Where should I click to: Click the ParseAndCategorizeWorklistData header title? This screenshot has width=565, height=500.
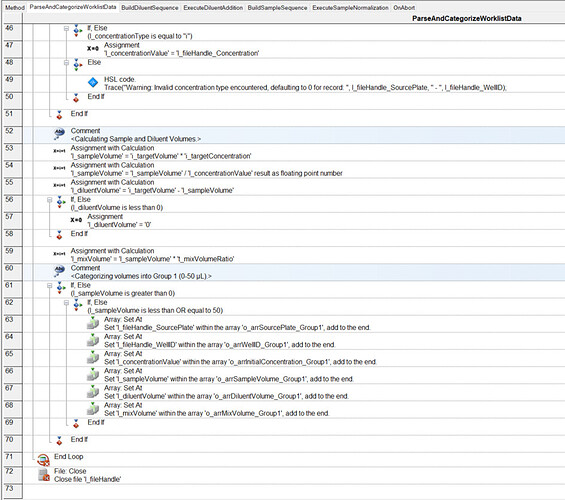(x=467, y=18)
